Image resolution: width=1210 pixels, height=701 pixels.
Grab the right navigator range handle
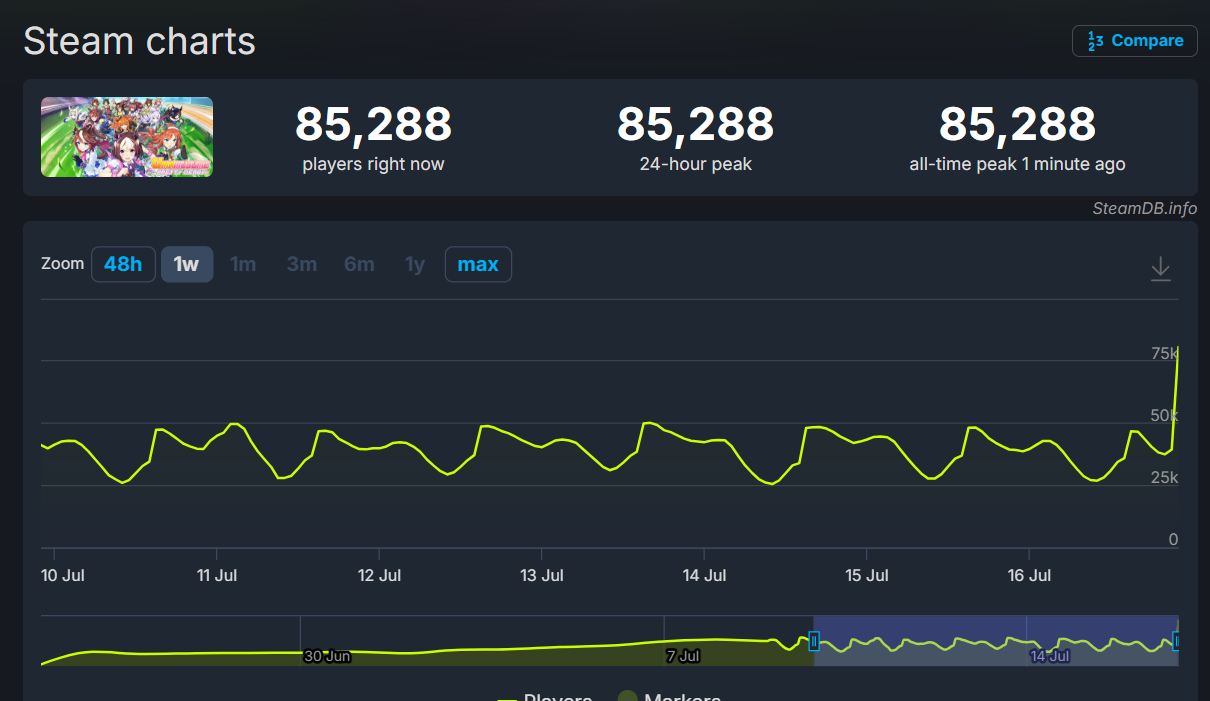tap(1176, 641)
